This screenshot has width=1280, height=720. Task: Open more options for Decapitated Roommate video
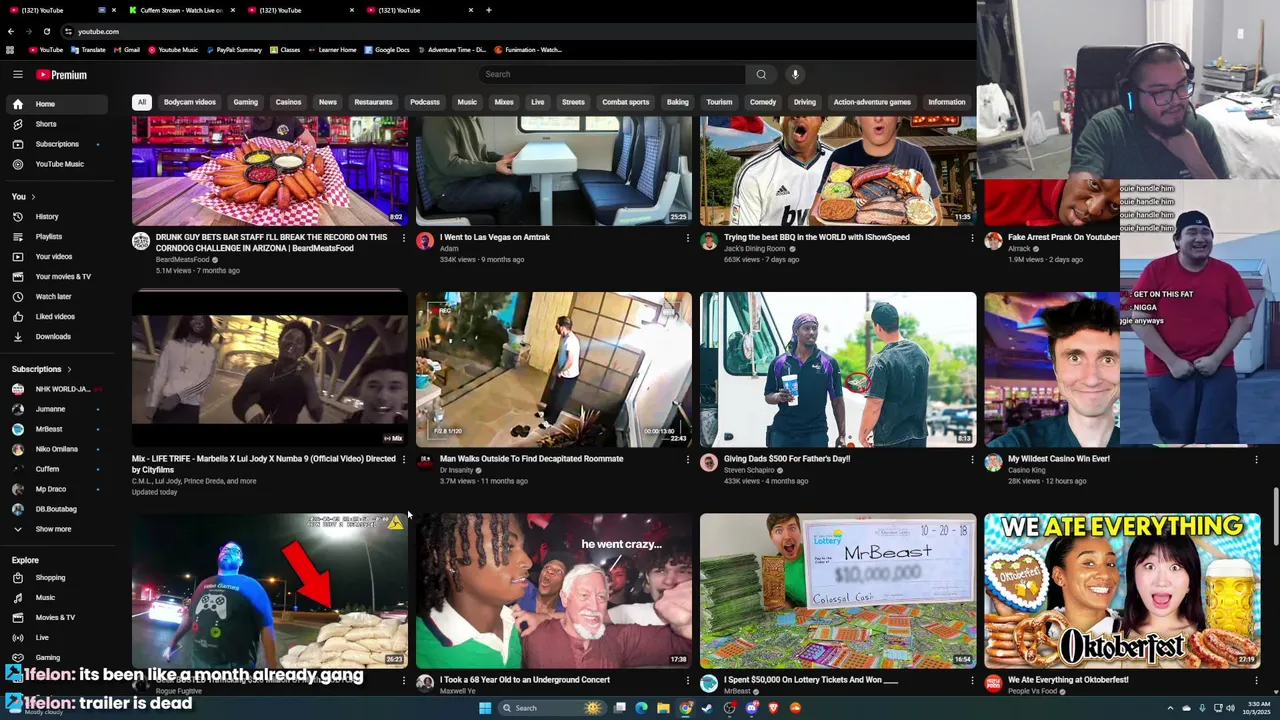click(x=687, y=460)
